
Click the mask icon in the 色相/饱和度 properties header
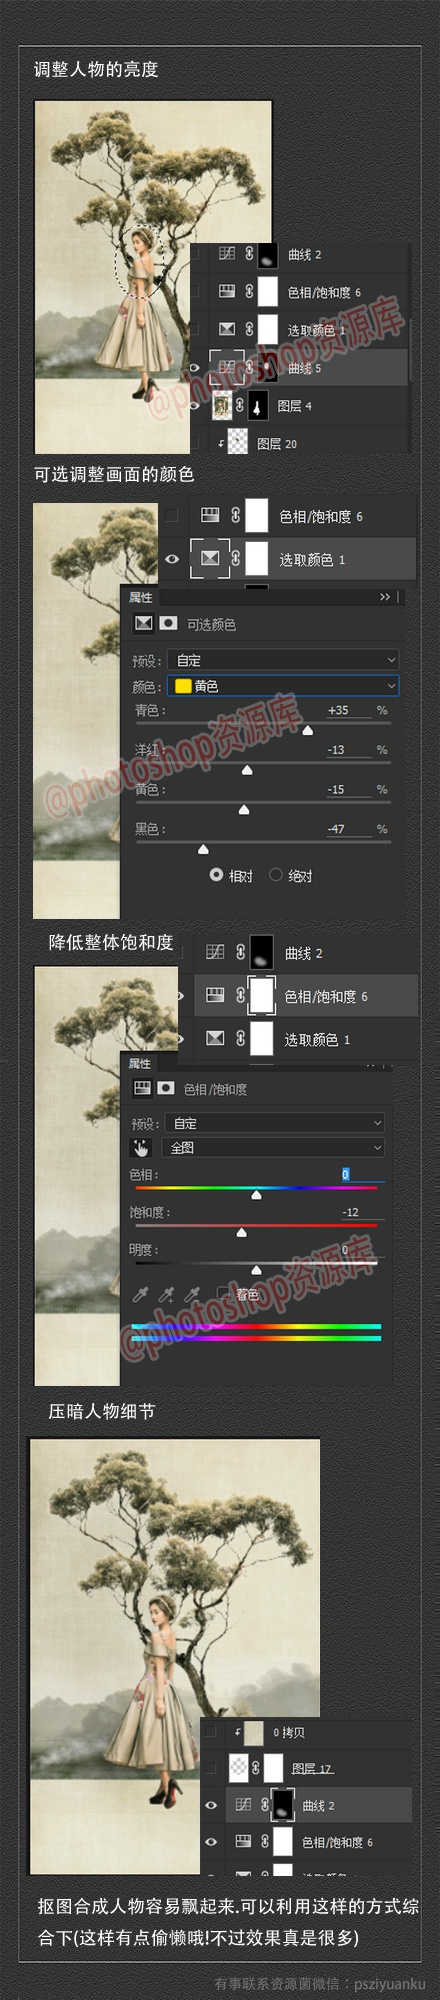(x=166, y=1088)
